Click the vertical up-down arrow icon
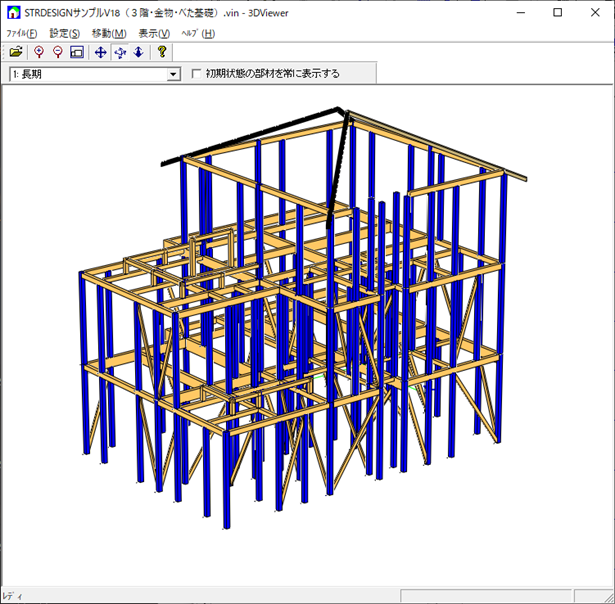The height and width of the screenshot is (604, 615). coord(138,52)
